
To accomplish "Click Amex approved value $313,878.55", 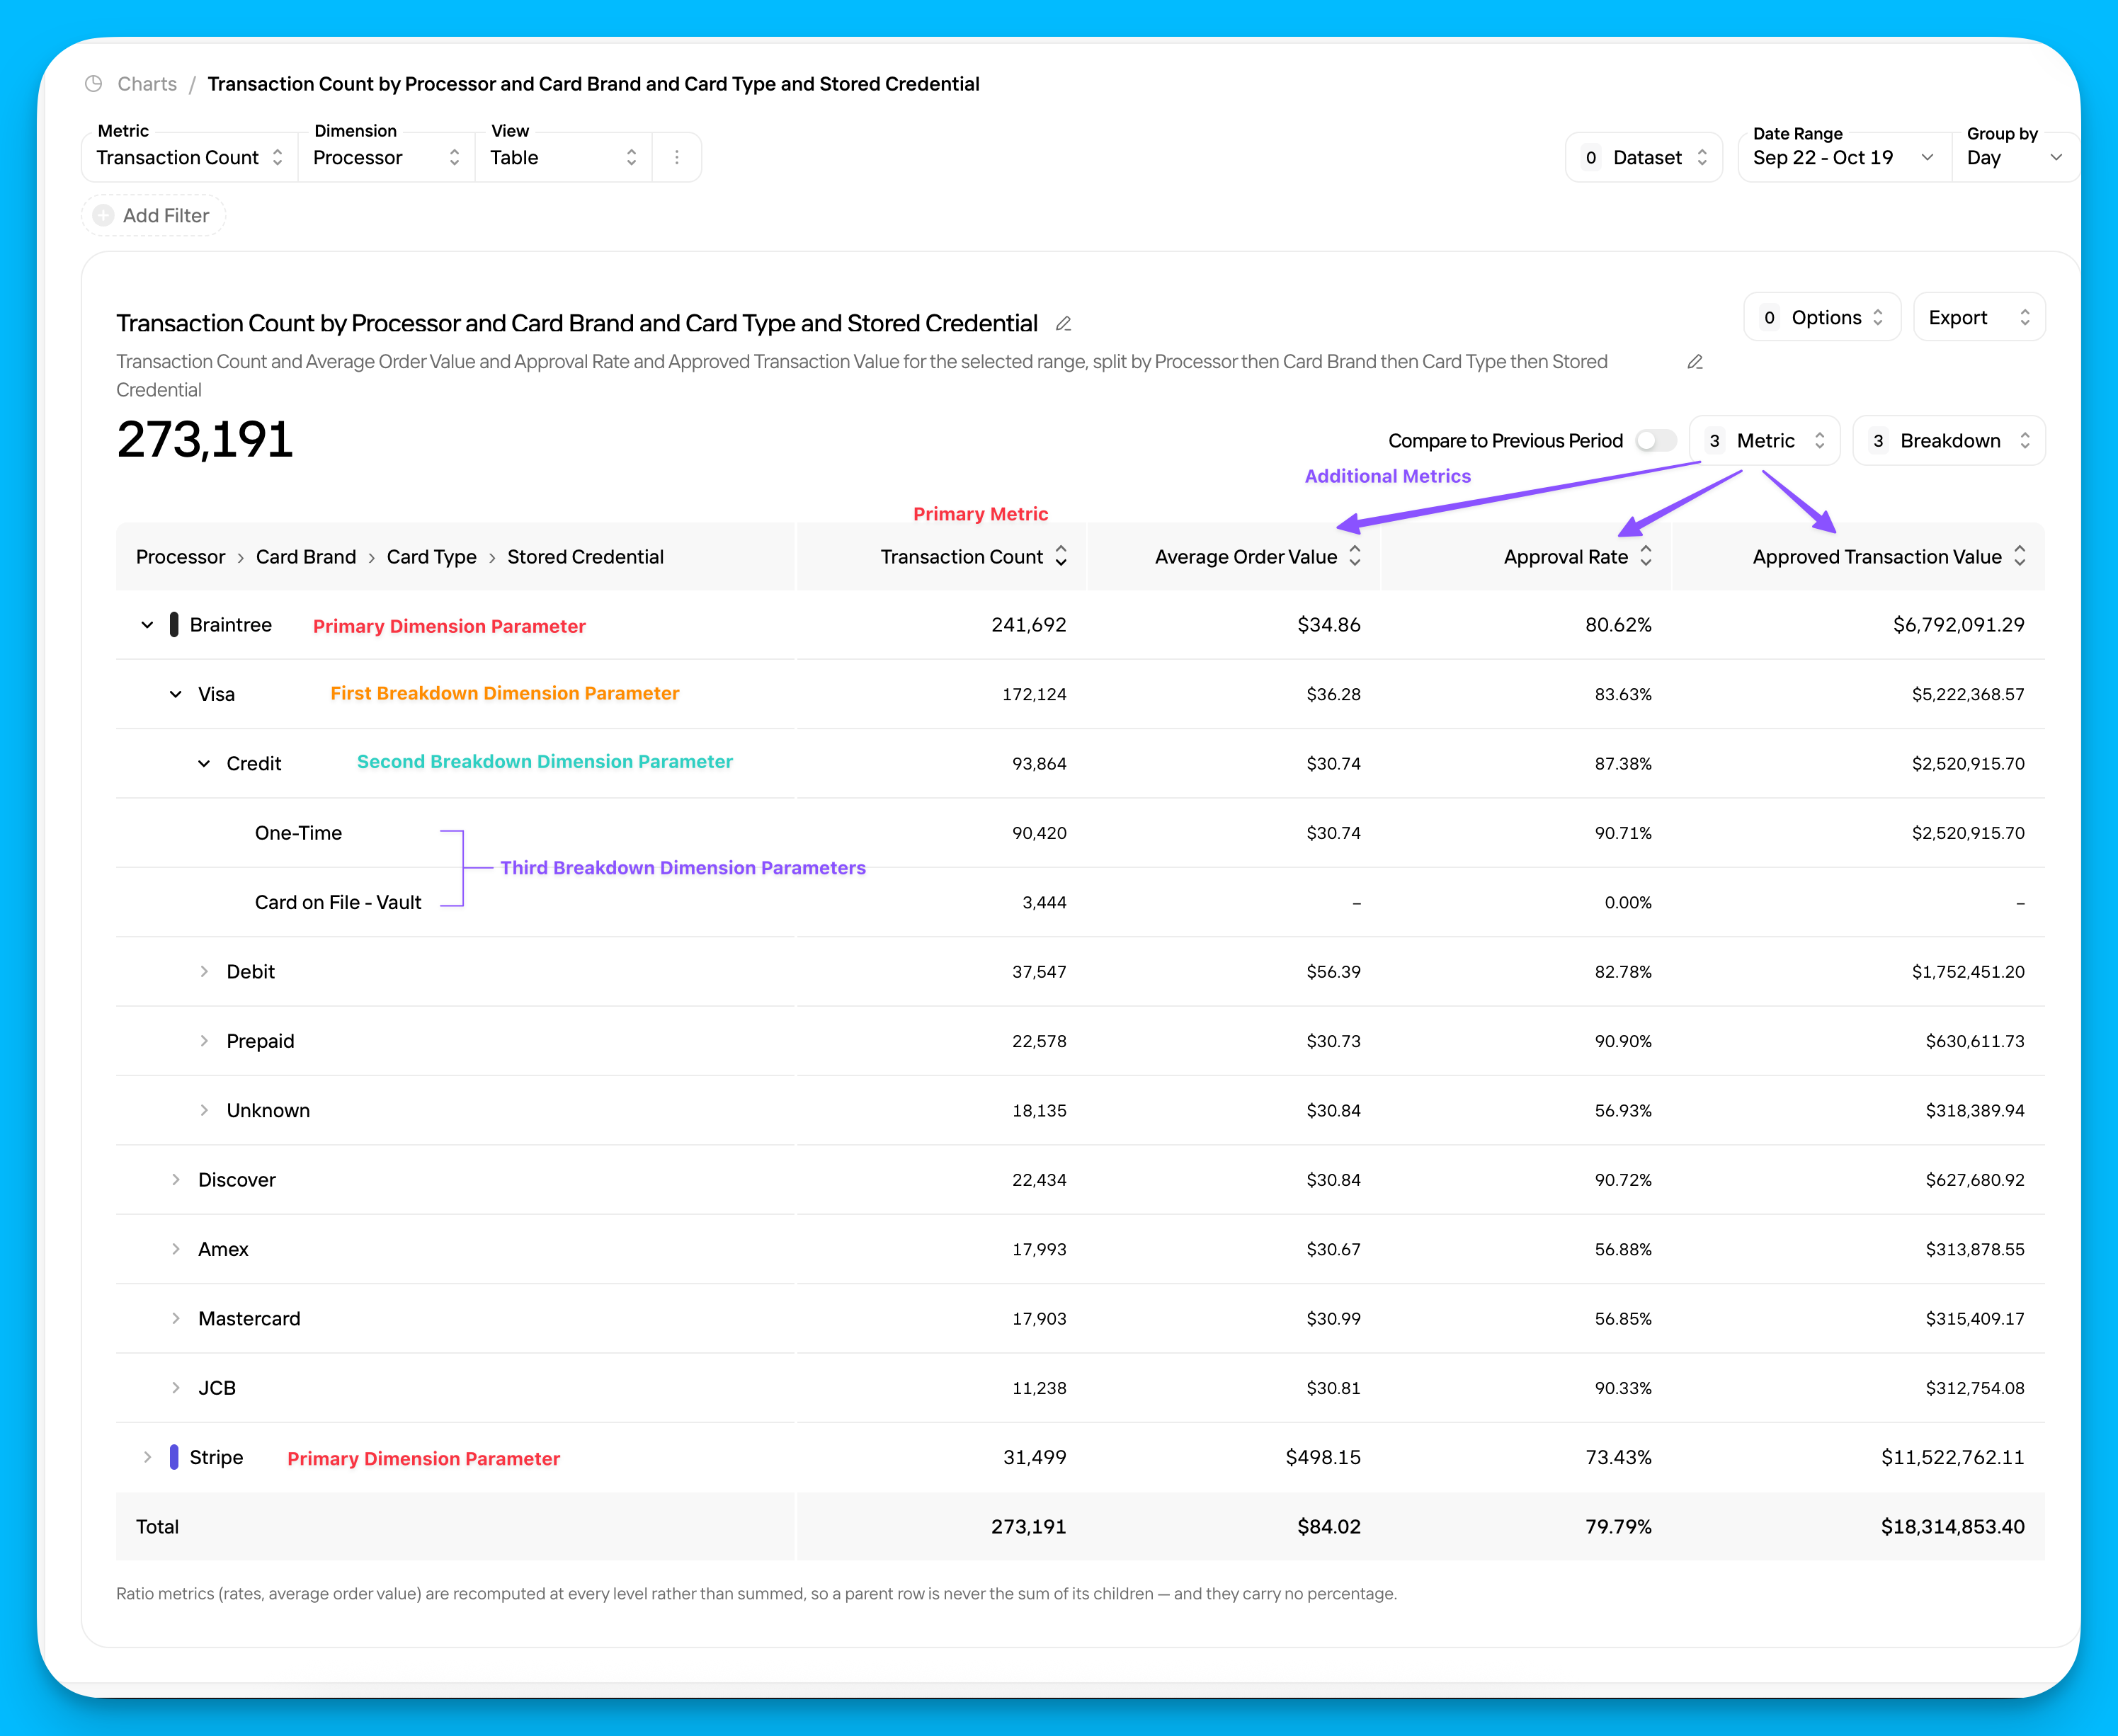I will [1975, 1249].
